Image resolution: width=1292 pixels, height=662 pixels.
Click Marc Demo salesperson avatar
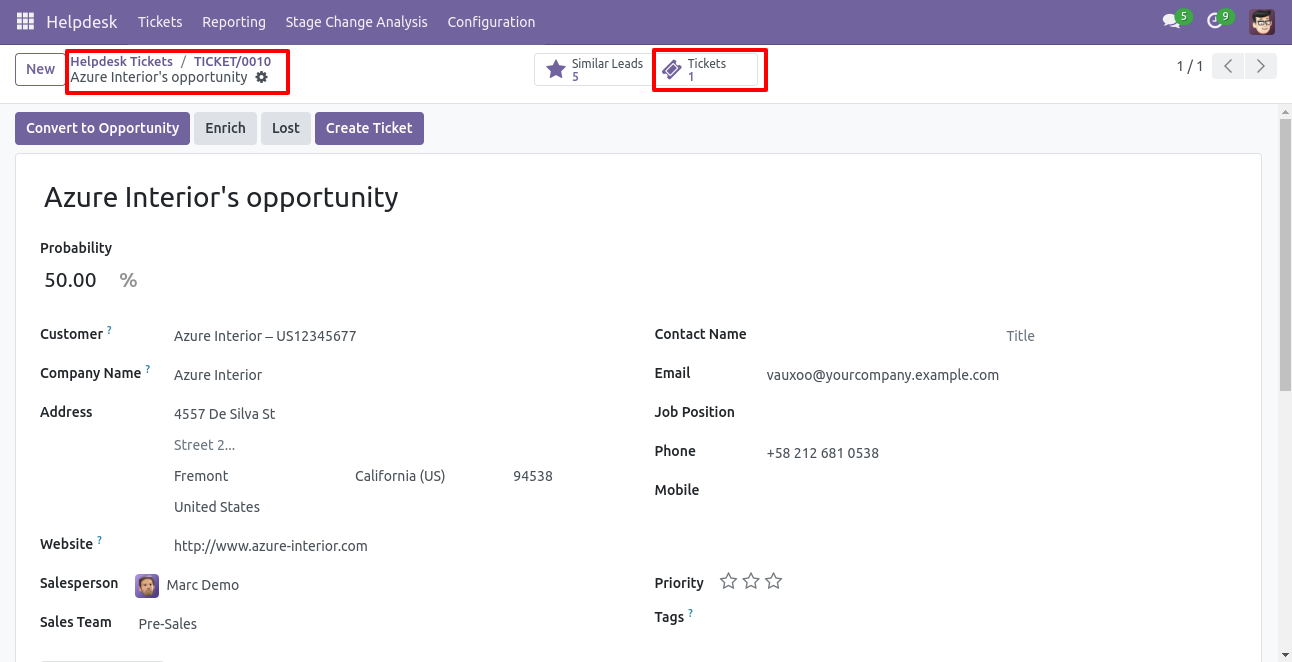click(x=147, y=585)
